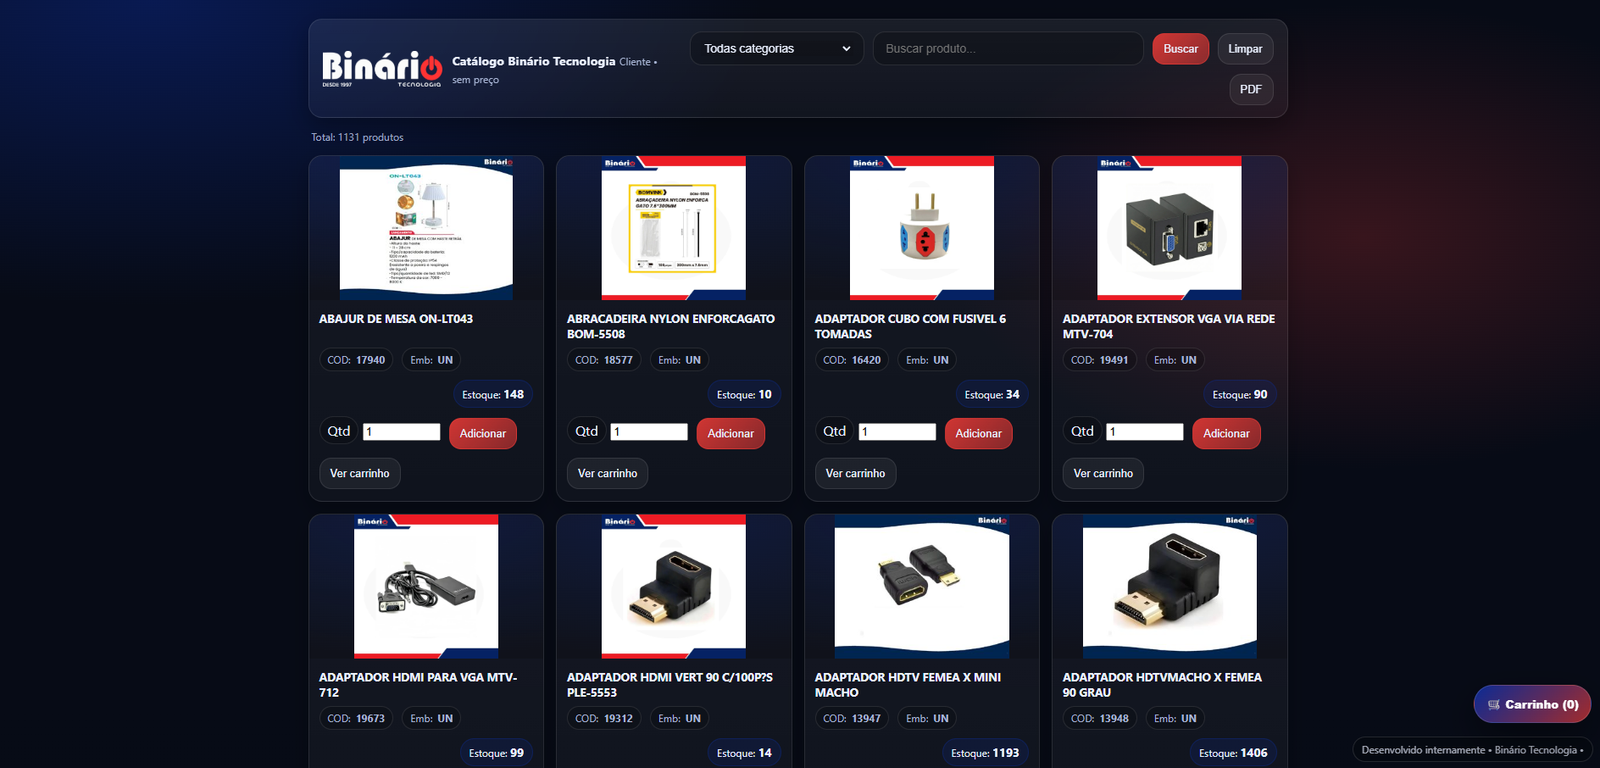Click the Estoque: 1193 badge

[x=985, y=753]
